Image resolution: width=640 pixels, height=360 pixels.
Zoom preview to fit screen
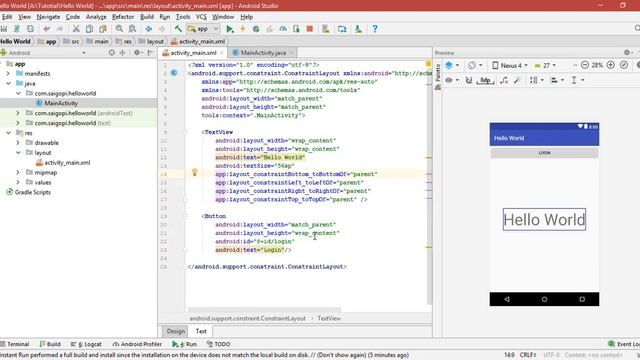624,65
